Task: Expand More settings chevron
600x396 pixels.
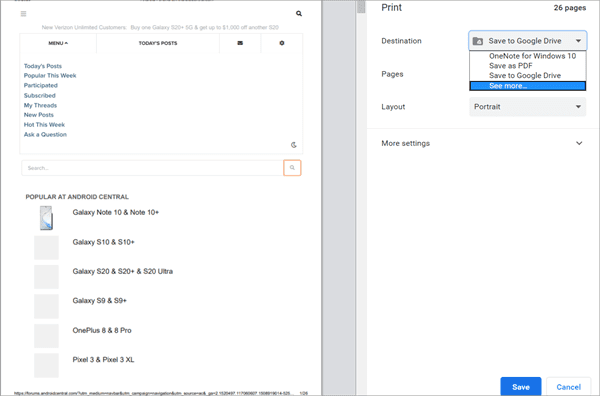Action: coord(579,143)
